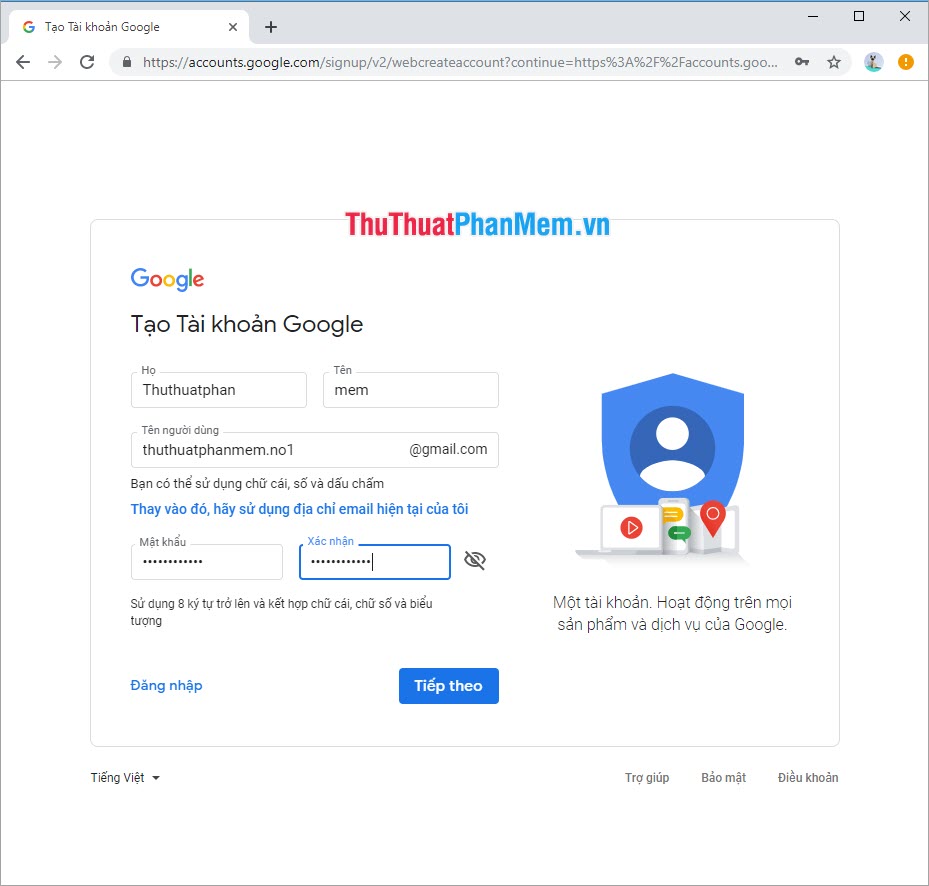Open Bảo mật from the footer
Image resolution: width=929 pixels, height=886 pixels.
point(723,777)
